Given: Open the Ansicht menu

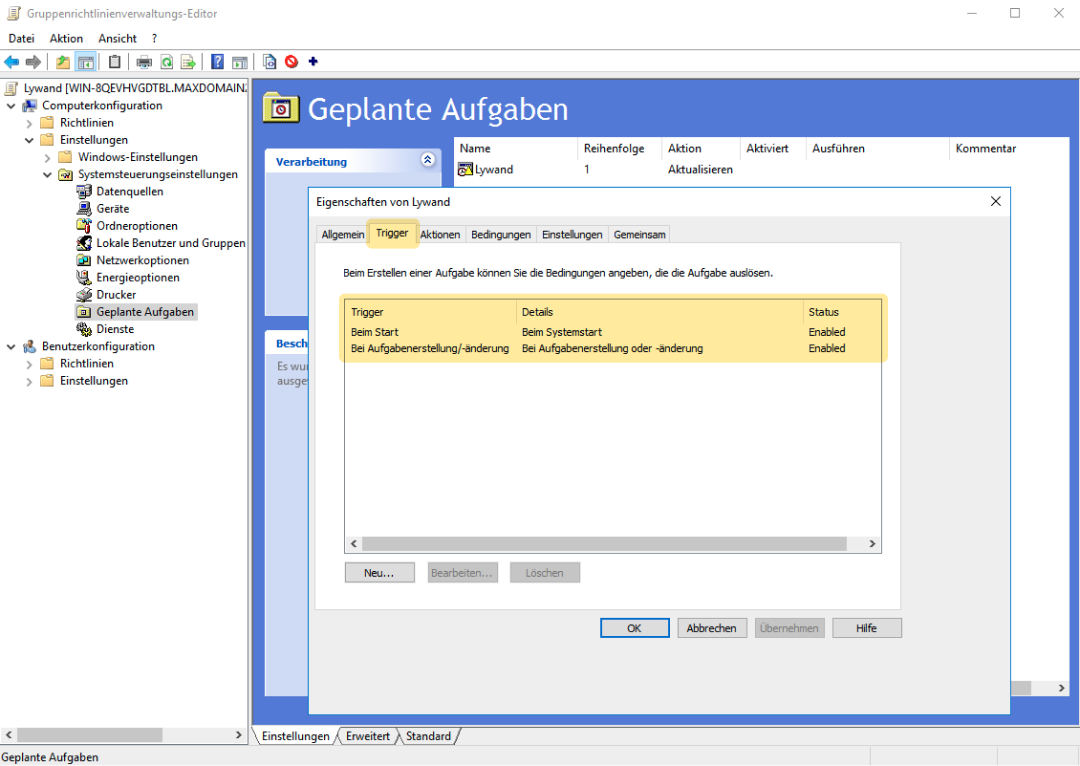Looking at the screenshot, I should [117, 39].
